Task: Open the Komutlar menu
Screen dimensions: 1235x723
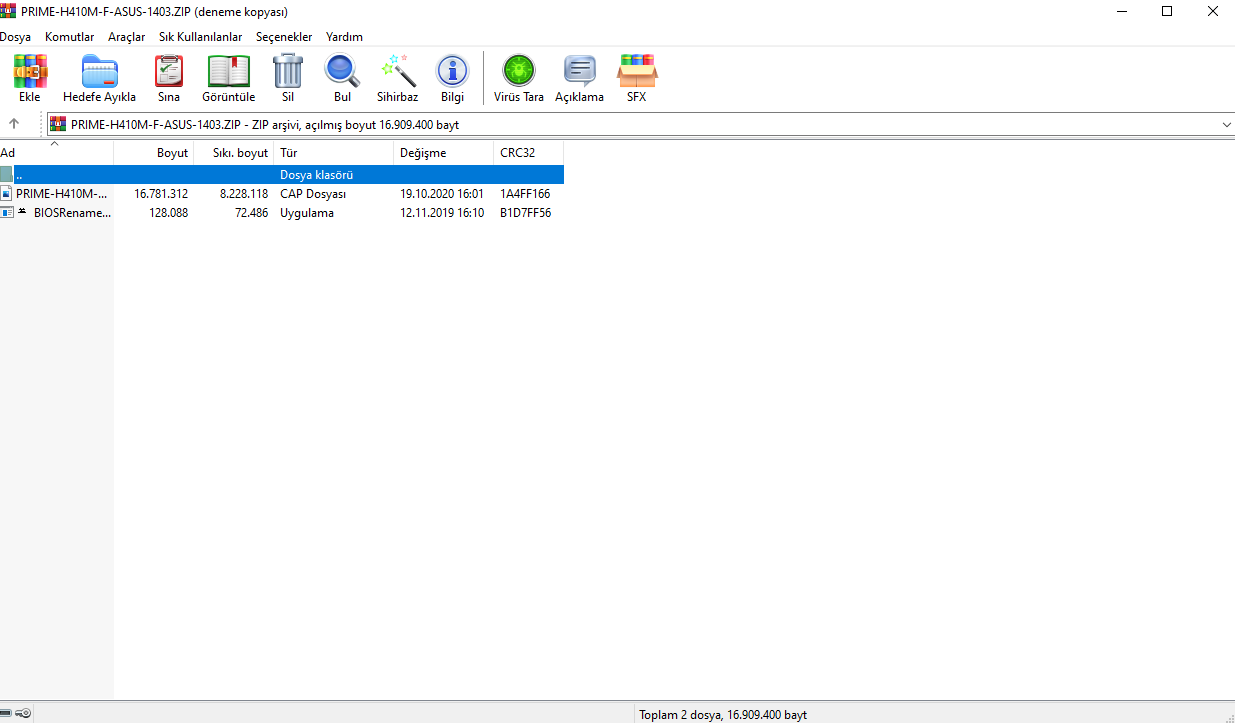Action: pos(69,36)
